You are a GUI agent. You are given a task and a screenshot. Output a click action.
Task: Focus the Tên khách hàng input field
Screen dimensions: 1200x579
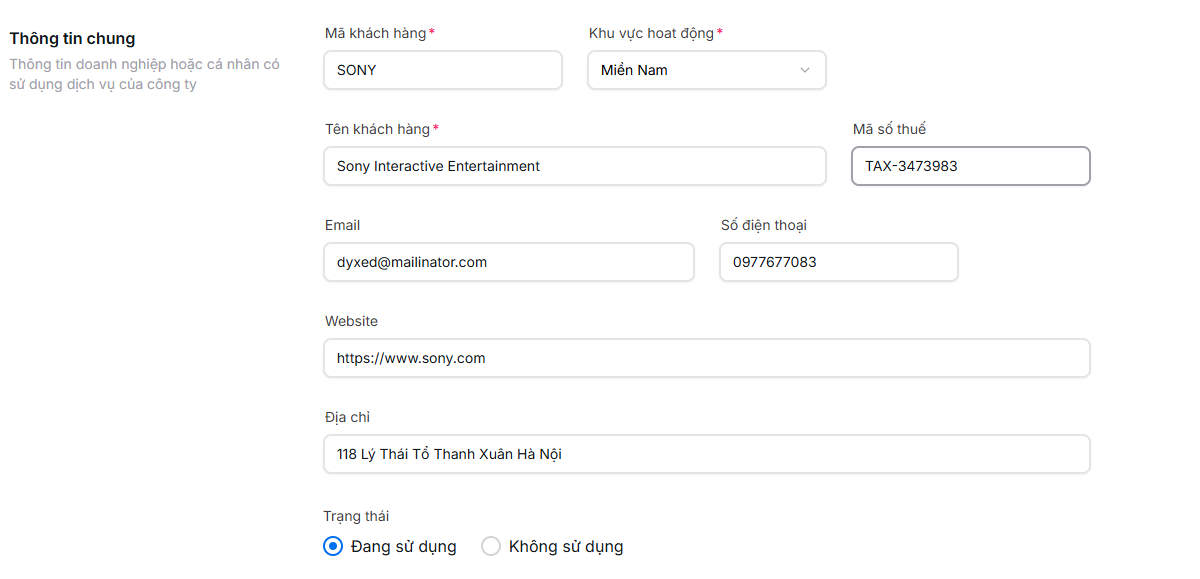(575, 166)
